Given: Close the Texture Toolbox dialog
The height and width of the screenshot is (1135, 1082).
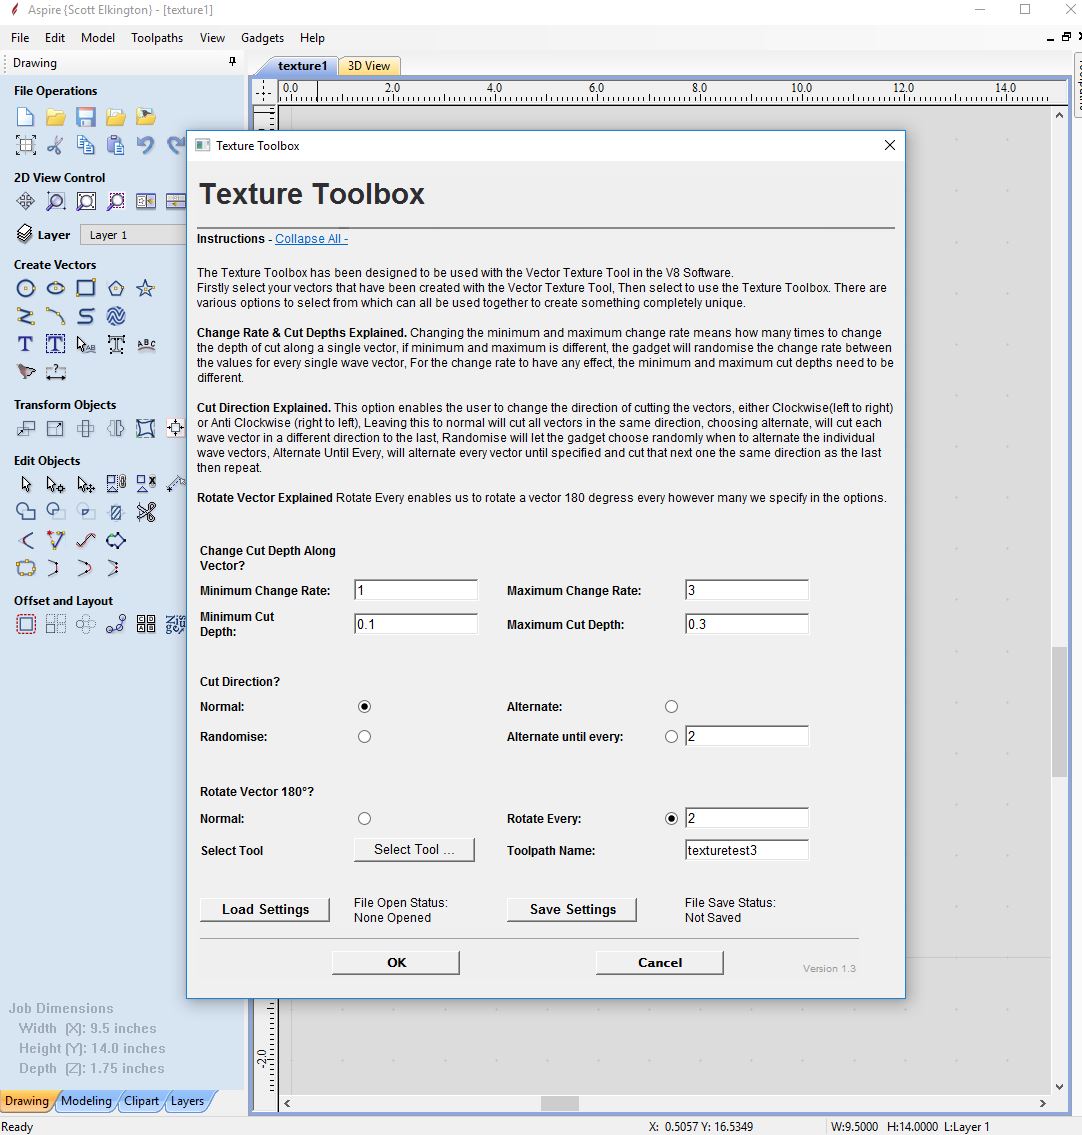Looking at the screenshot, I should pyautogui.click(x=889, y=145).
